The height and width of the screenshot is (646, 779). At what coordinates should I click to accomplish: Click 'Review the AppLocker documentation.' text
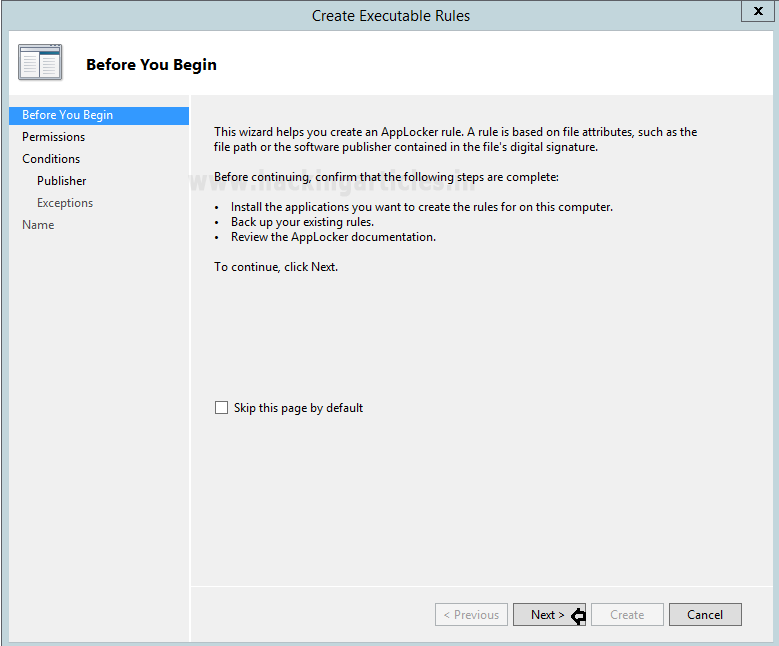(x=333, y=237)
